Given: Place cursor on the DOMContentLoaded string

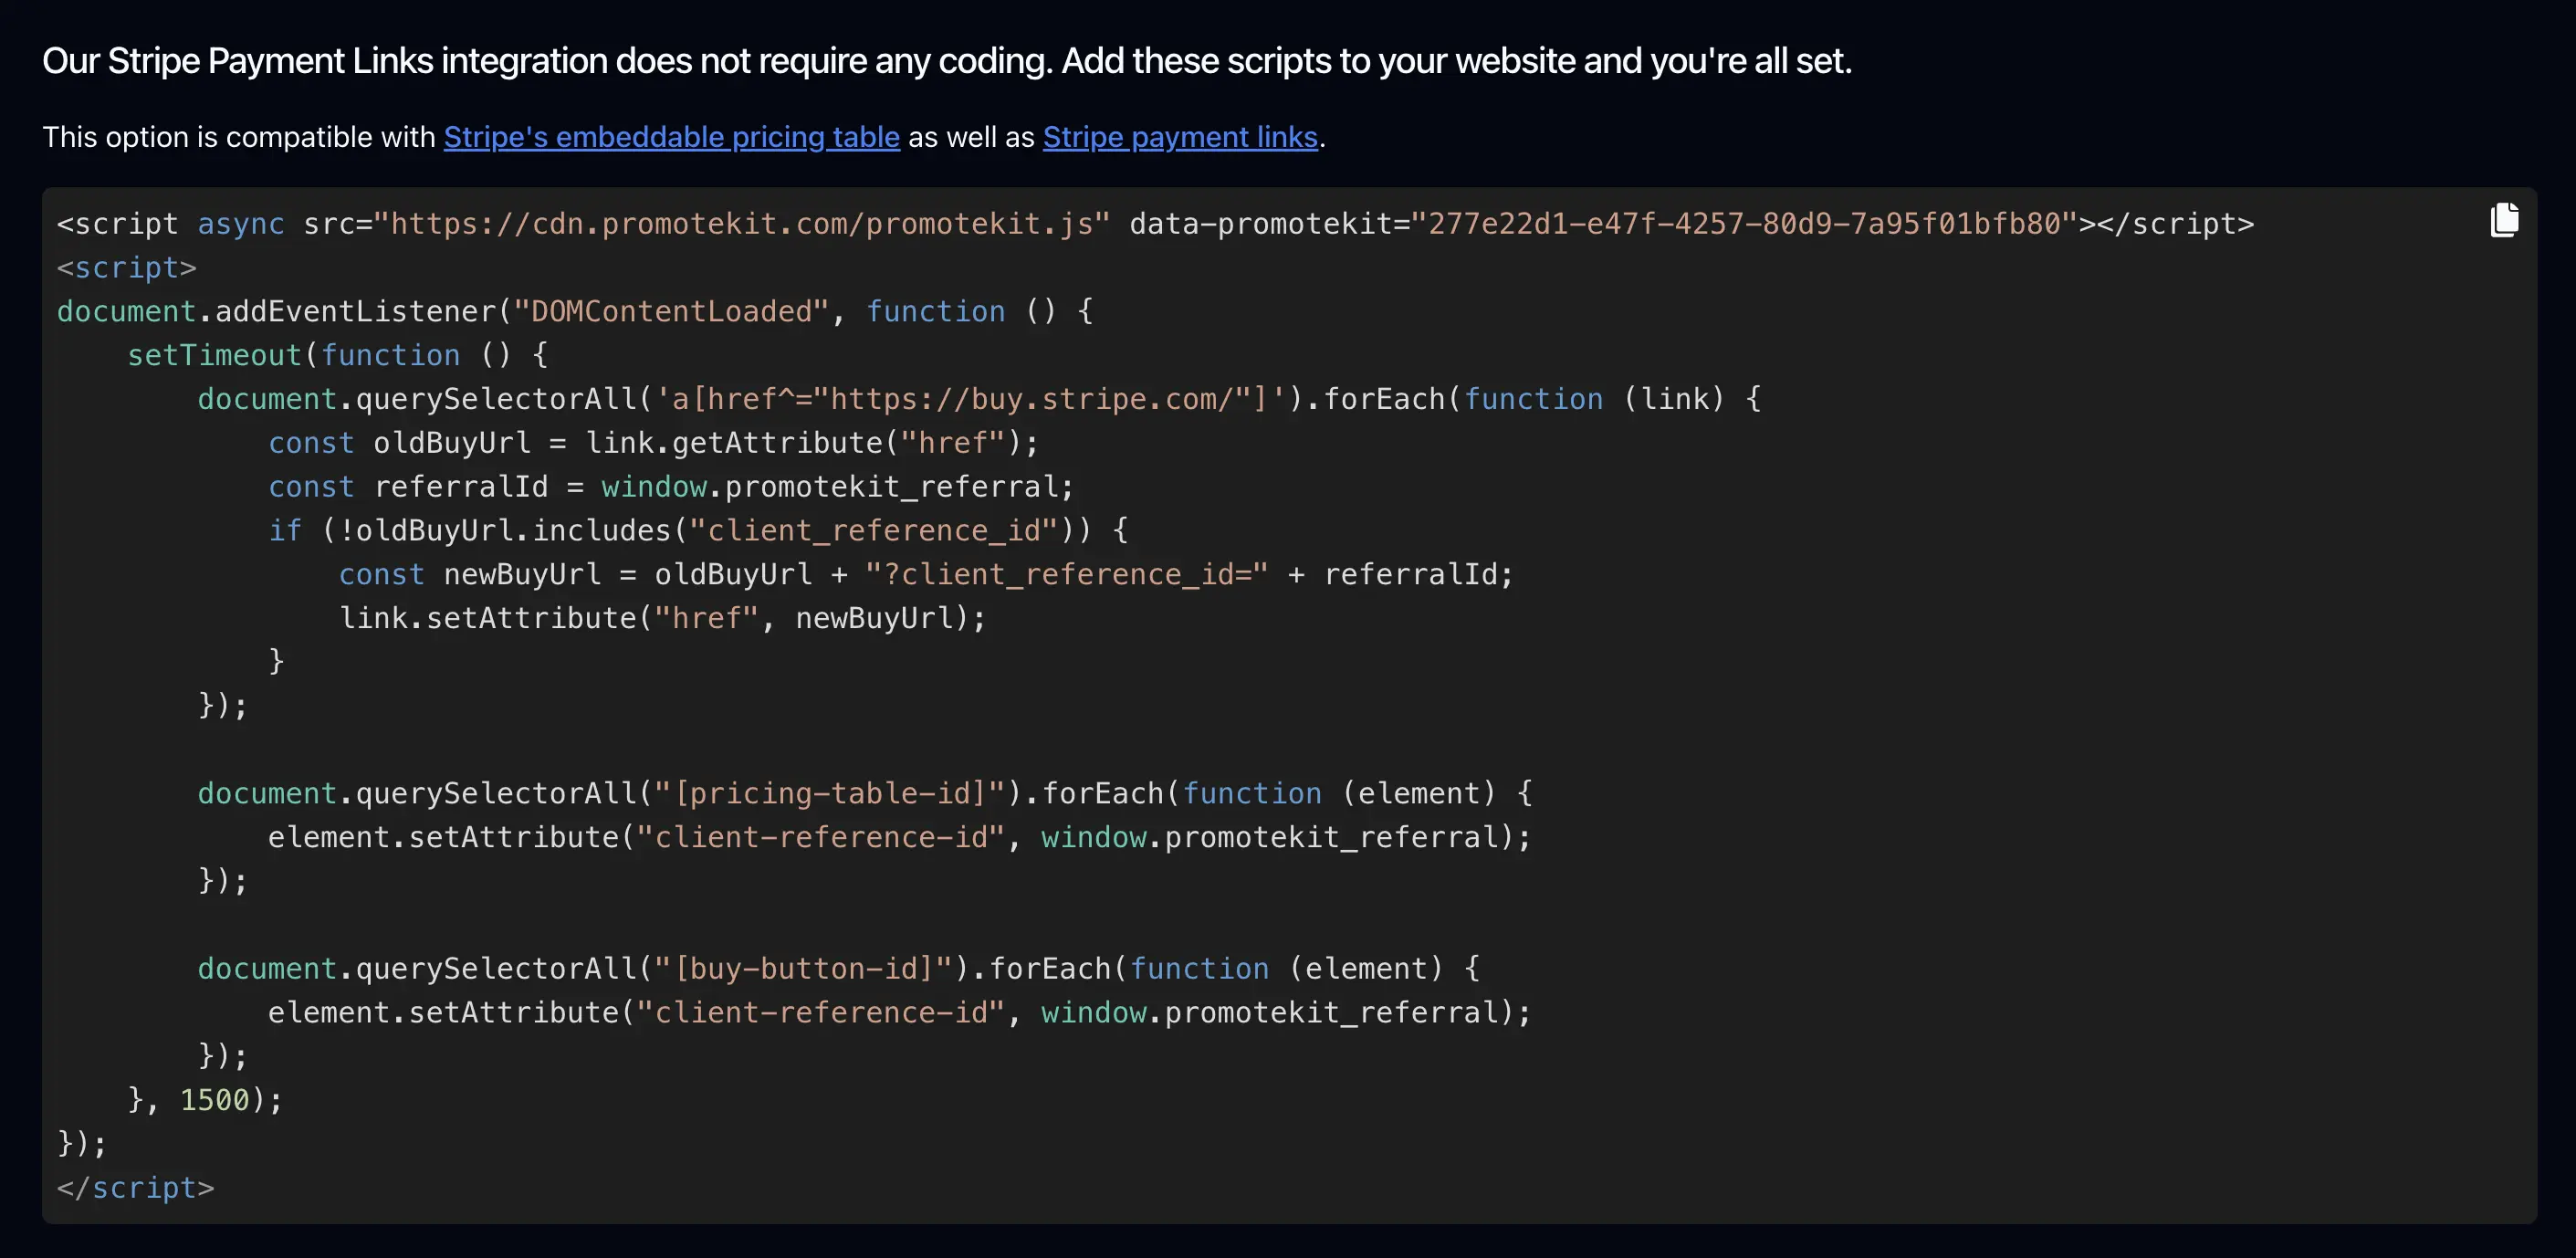Looking at the screenshot, I should point(670,312).
